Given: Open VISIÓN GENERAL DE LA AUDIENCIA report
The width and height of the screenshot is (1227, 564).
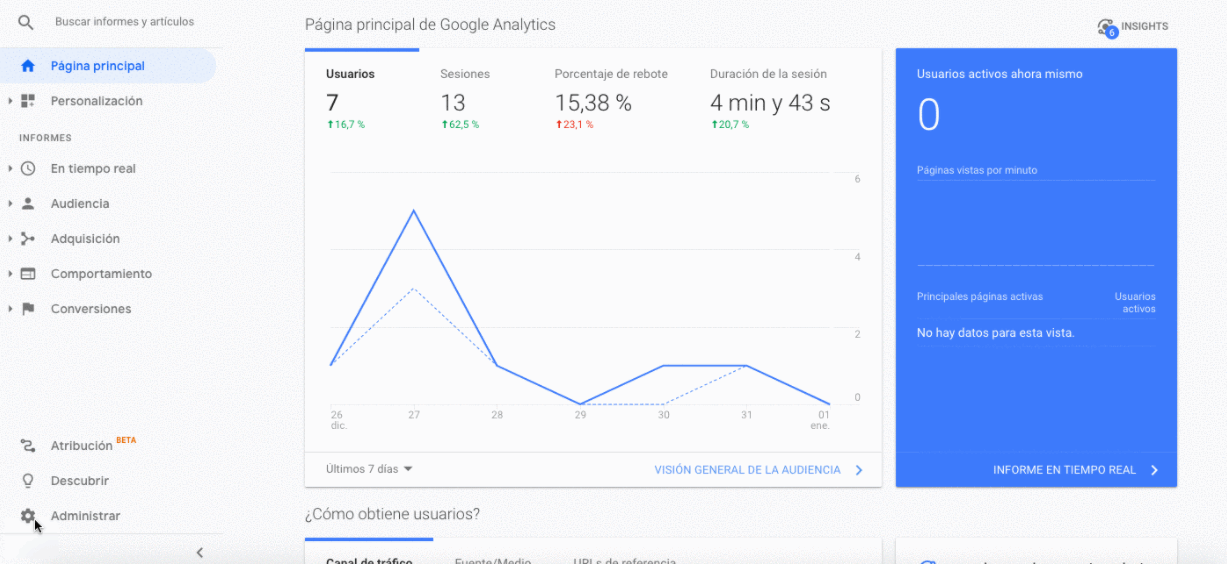Looking at the screenshot, I should tap(747, 470).
